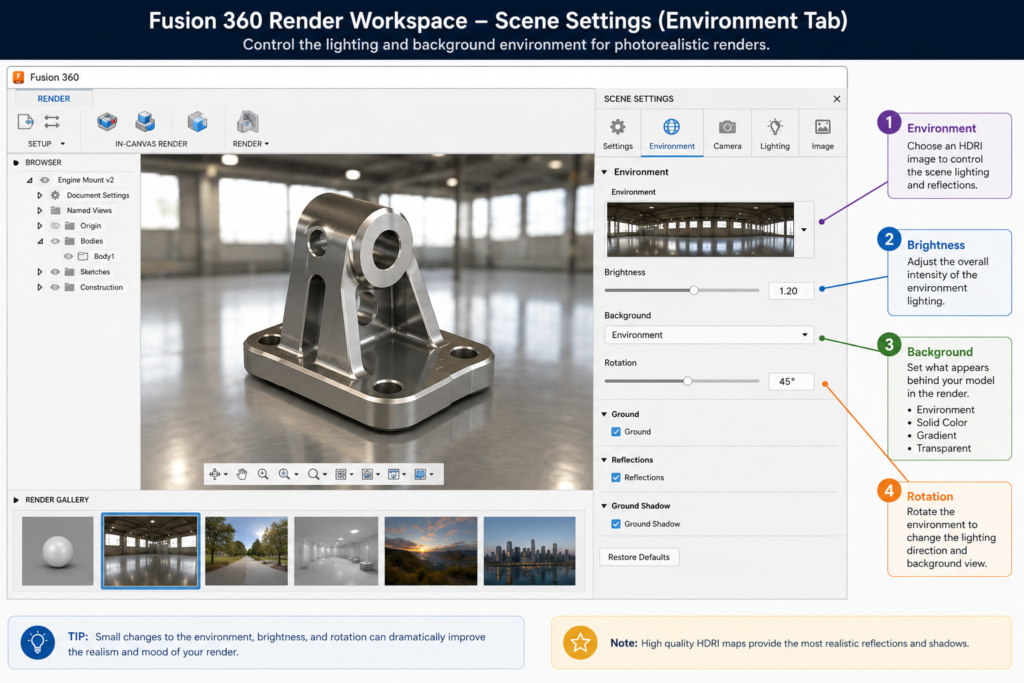Image resolution: width=1024 pixels, height=683 pixels.
Task: Uncheck the Ground checkbox
Action: pyautogui.click(x=616, y=432)
